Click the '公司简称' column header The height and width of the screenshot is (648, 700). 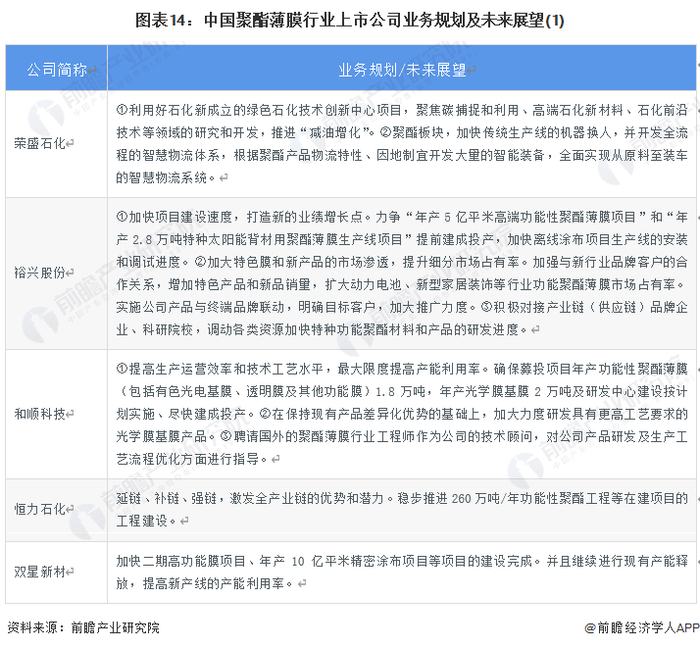(56, 68)
